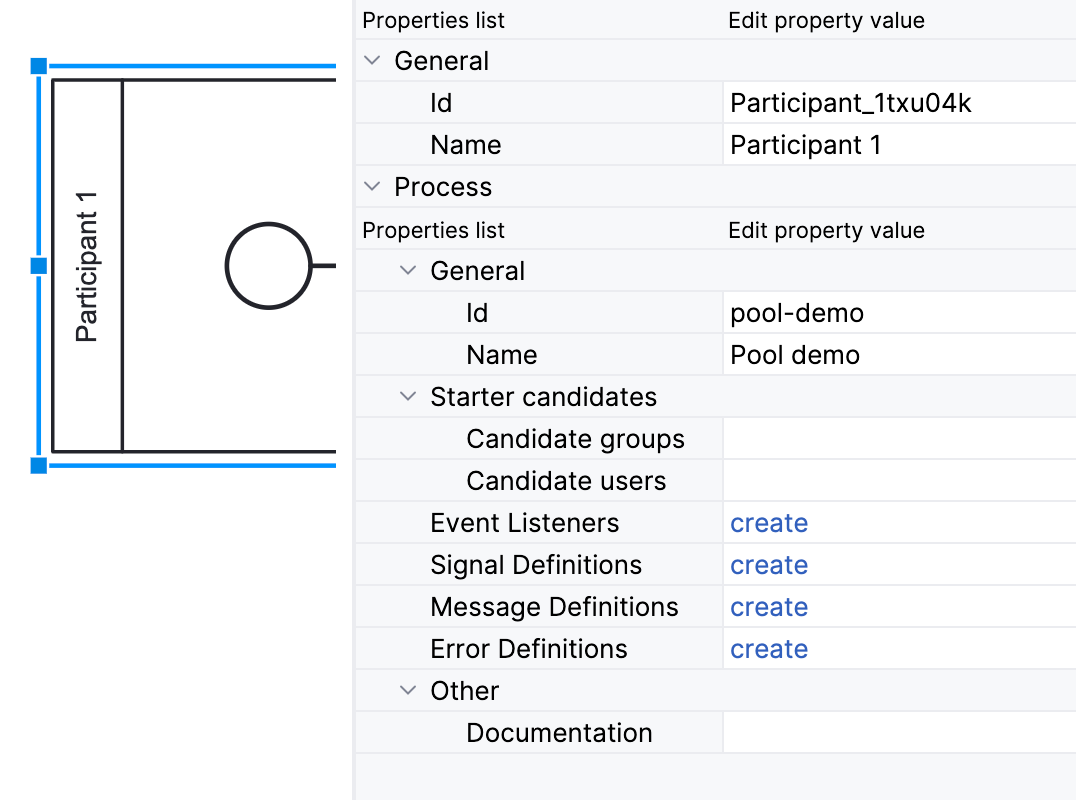Click create link for Event Listeners

click(768, 523)
